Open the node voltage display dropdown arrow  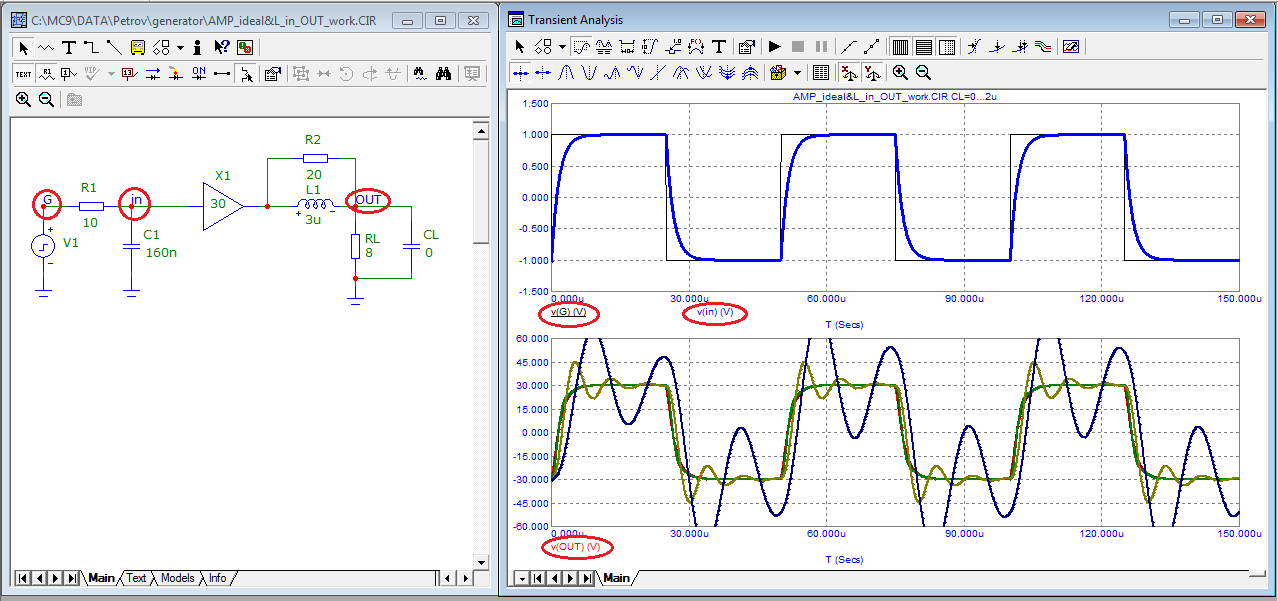[111, 74]
